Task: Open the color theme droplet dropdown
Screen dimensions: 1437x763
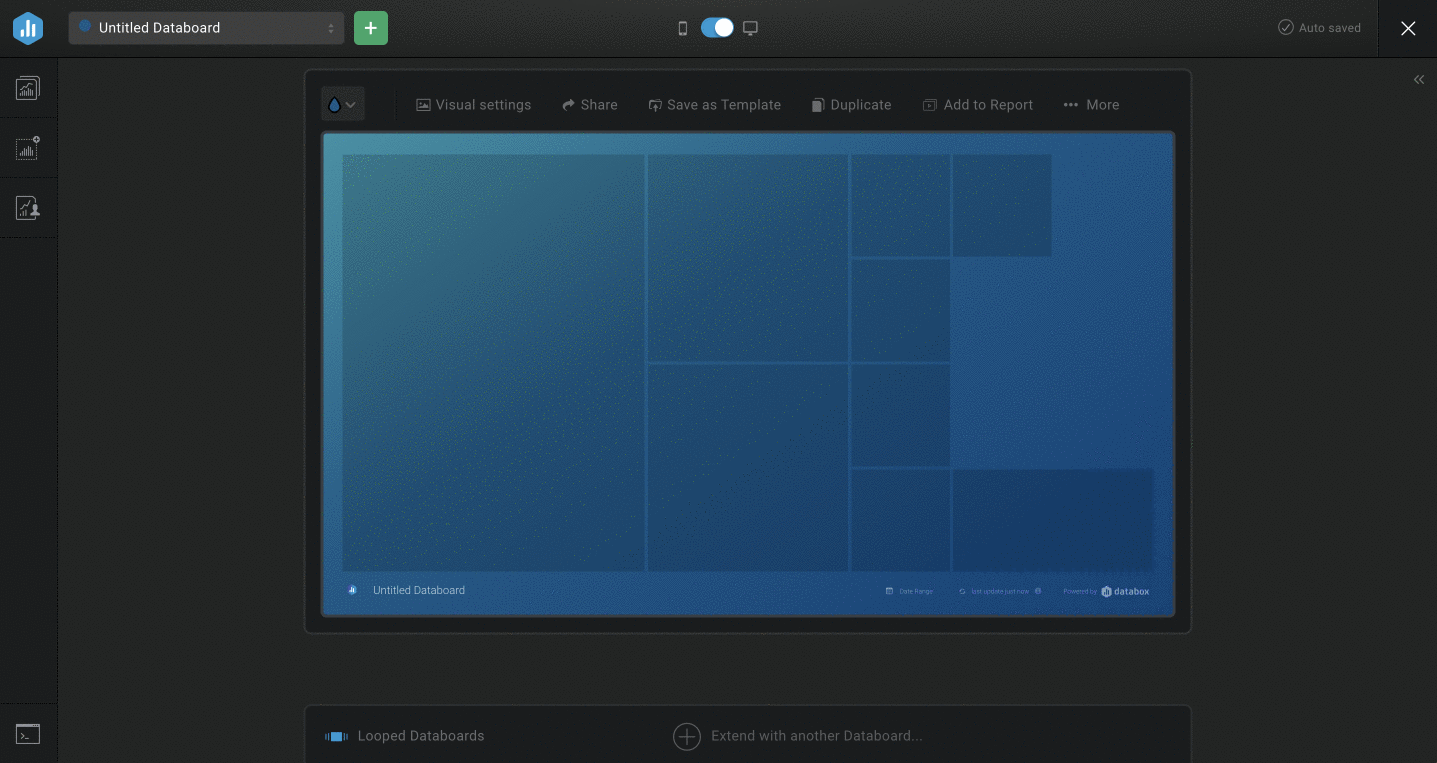Action: (x=342, y=105)
